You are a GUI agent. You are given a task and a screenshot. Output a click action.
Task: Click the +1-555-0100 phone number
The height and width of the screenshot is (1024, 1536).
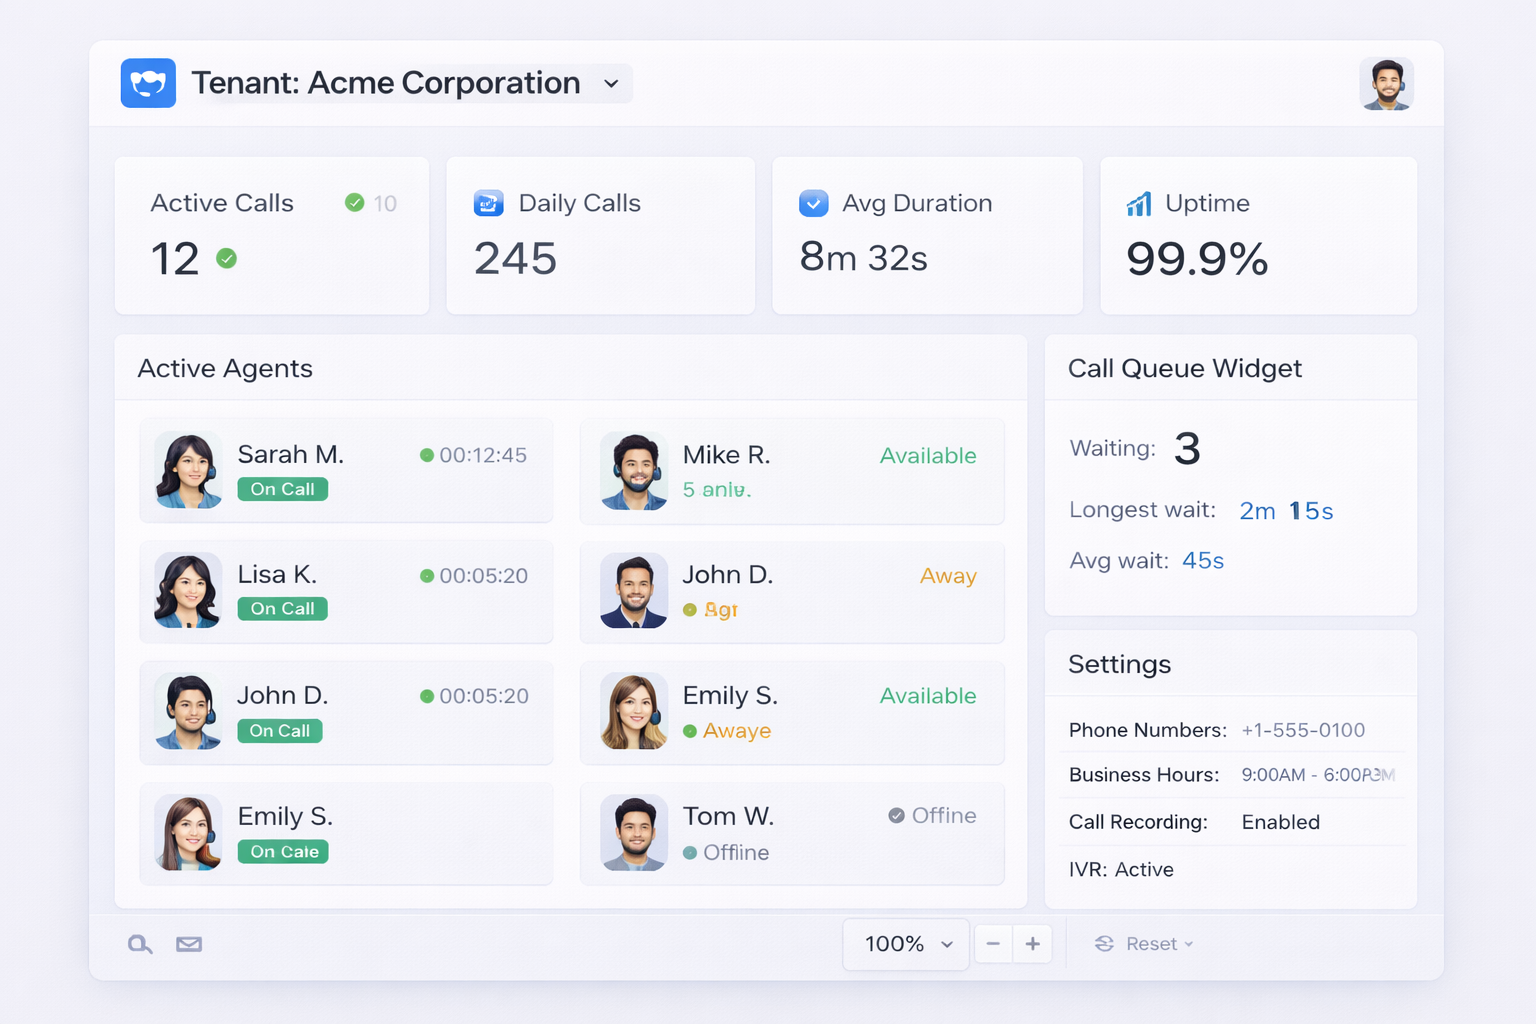[1303, 730]
